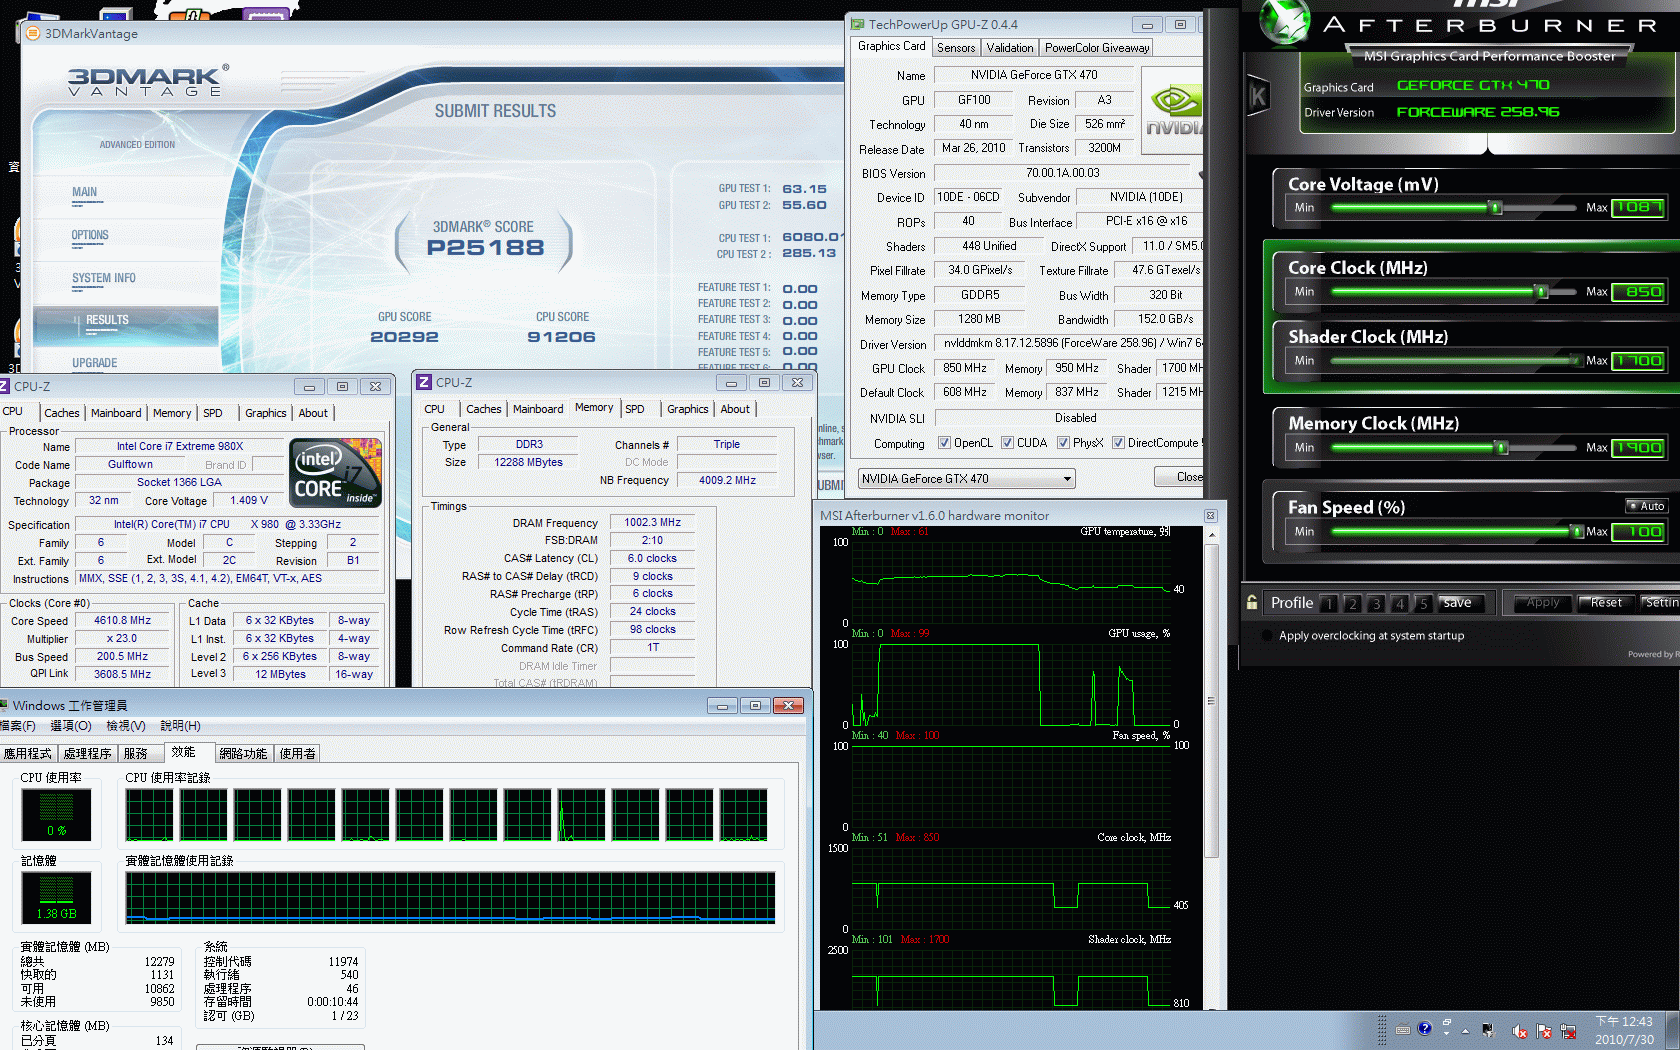Click the Fan Speed slider handle
Viewport: 1680px width, 1050px height.
coord(1577,532)
